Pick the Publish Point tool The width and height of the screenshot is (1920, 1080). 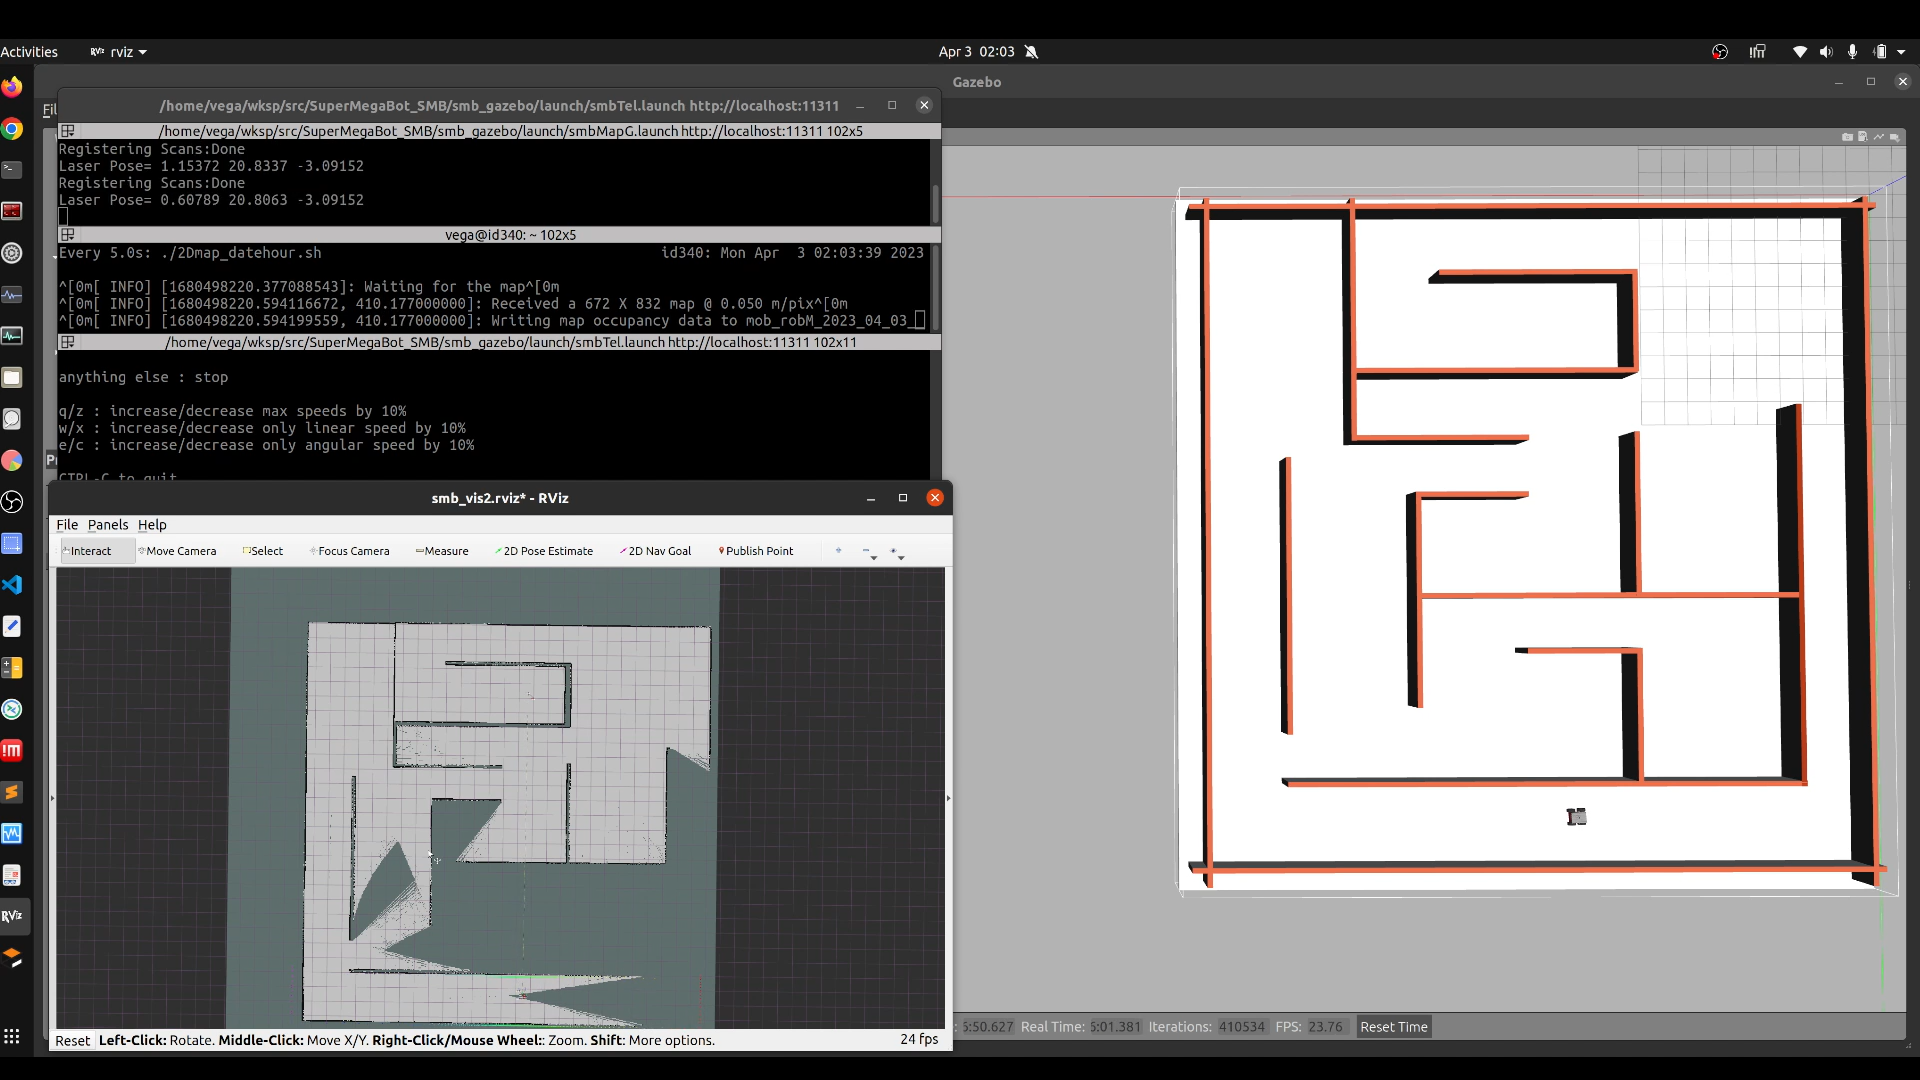755,551
